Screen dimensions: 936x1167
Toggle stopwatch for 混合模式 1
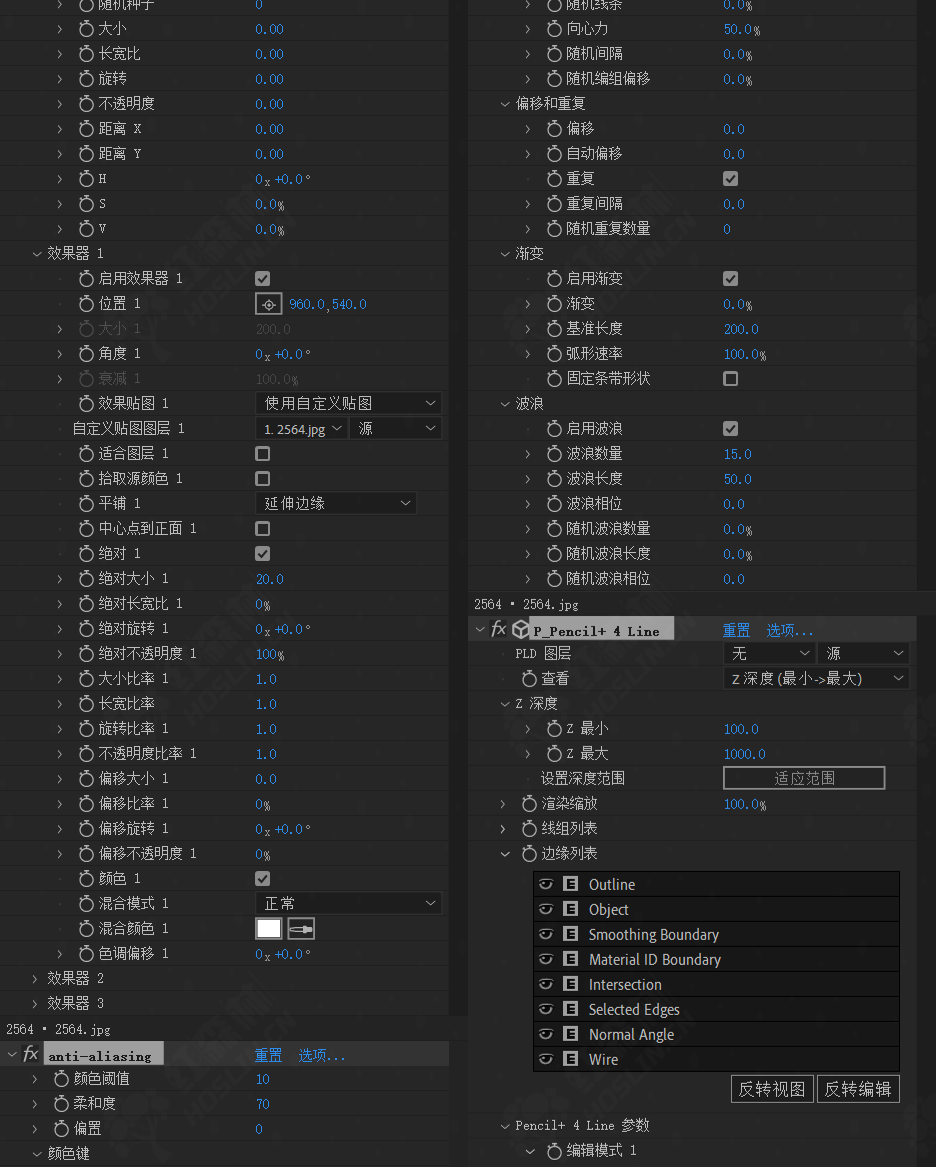click(86, 904)
